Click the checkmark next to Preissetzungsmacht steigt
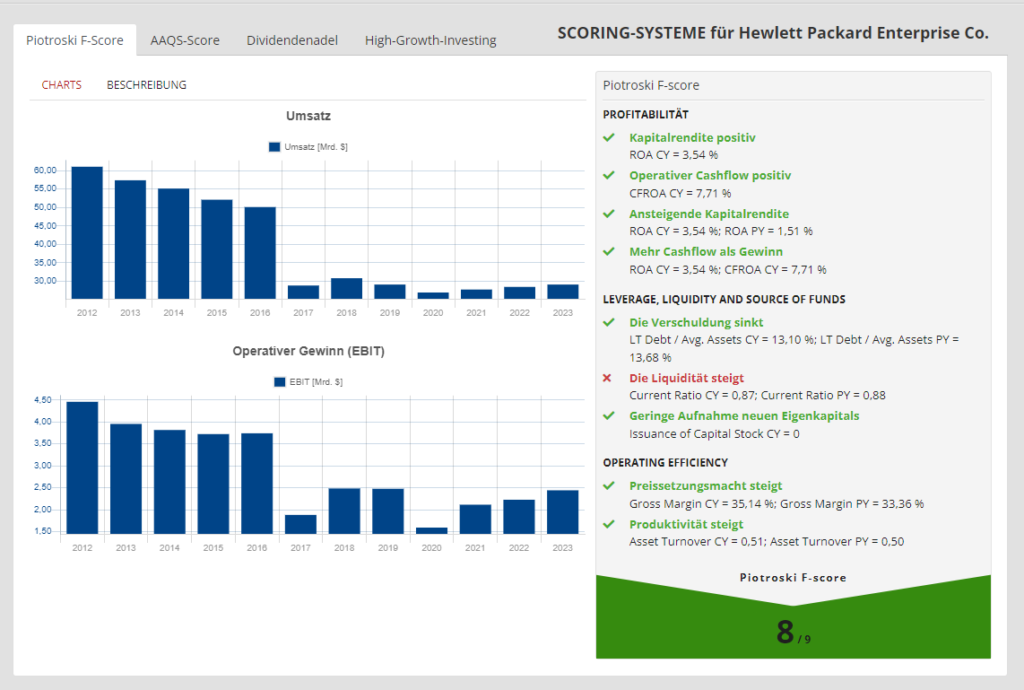Screen dimensions: 1024x690 (608, 486)
